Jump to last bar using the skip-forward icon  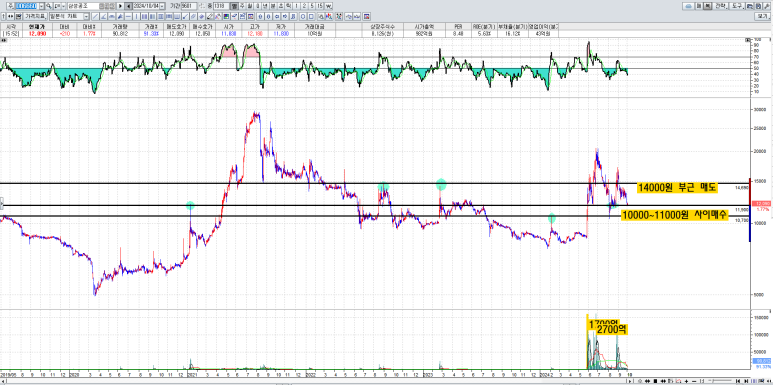coord(745,381)
